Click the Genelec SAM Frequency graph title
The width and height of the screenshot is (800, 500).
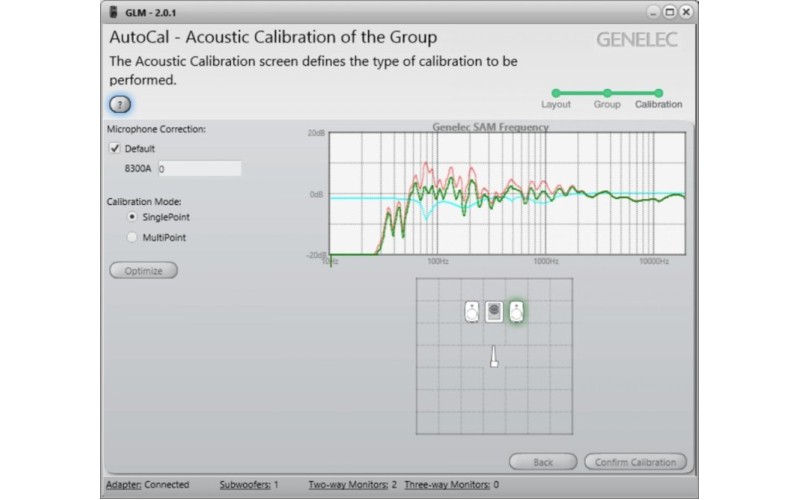(490, 127)
